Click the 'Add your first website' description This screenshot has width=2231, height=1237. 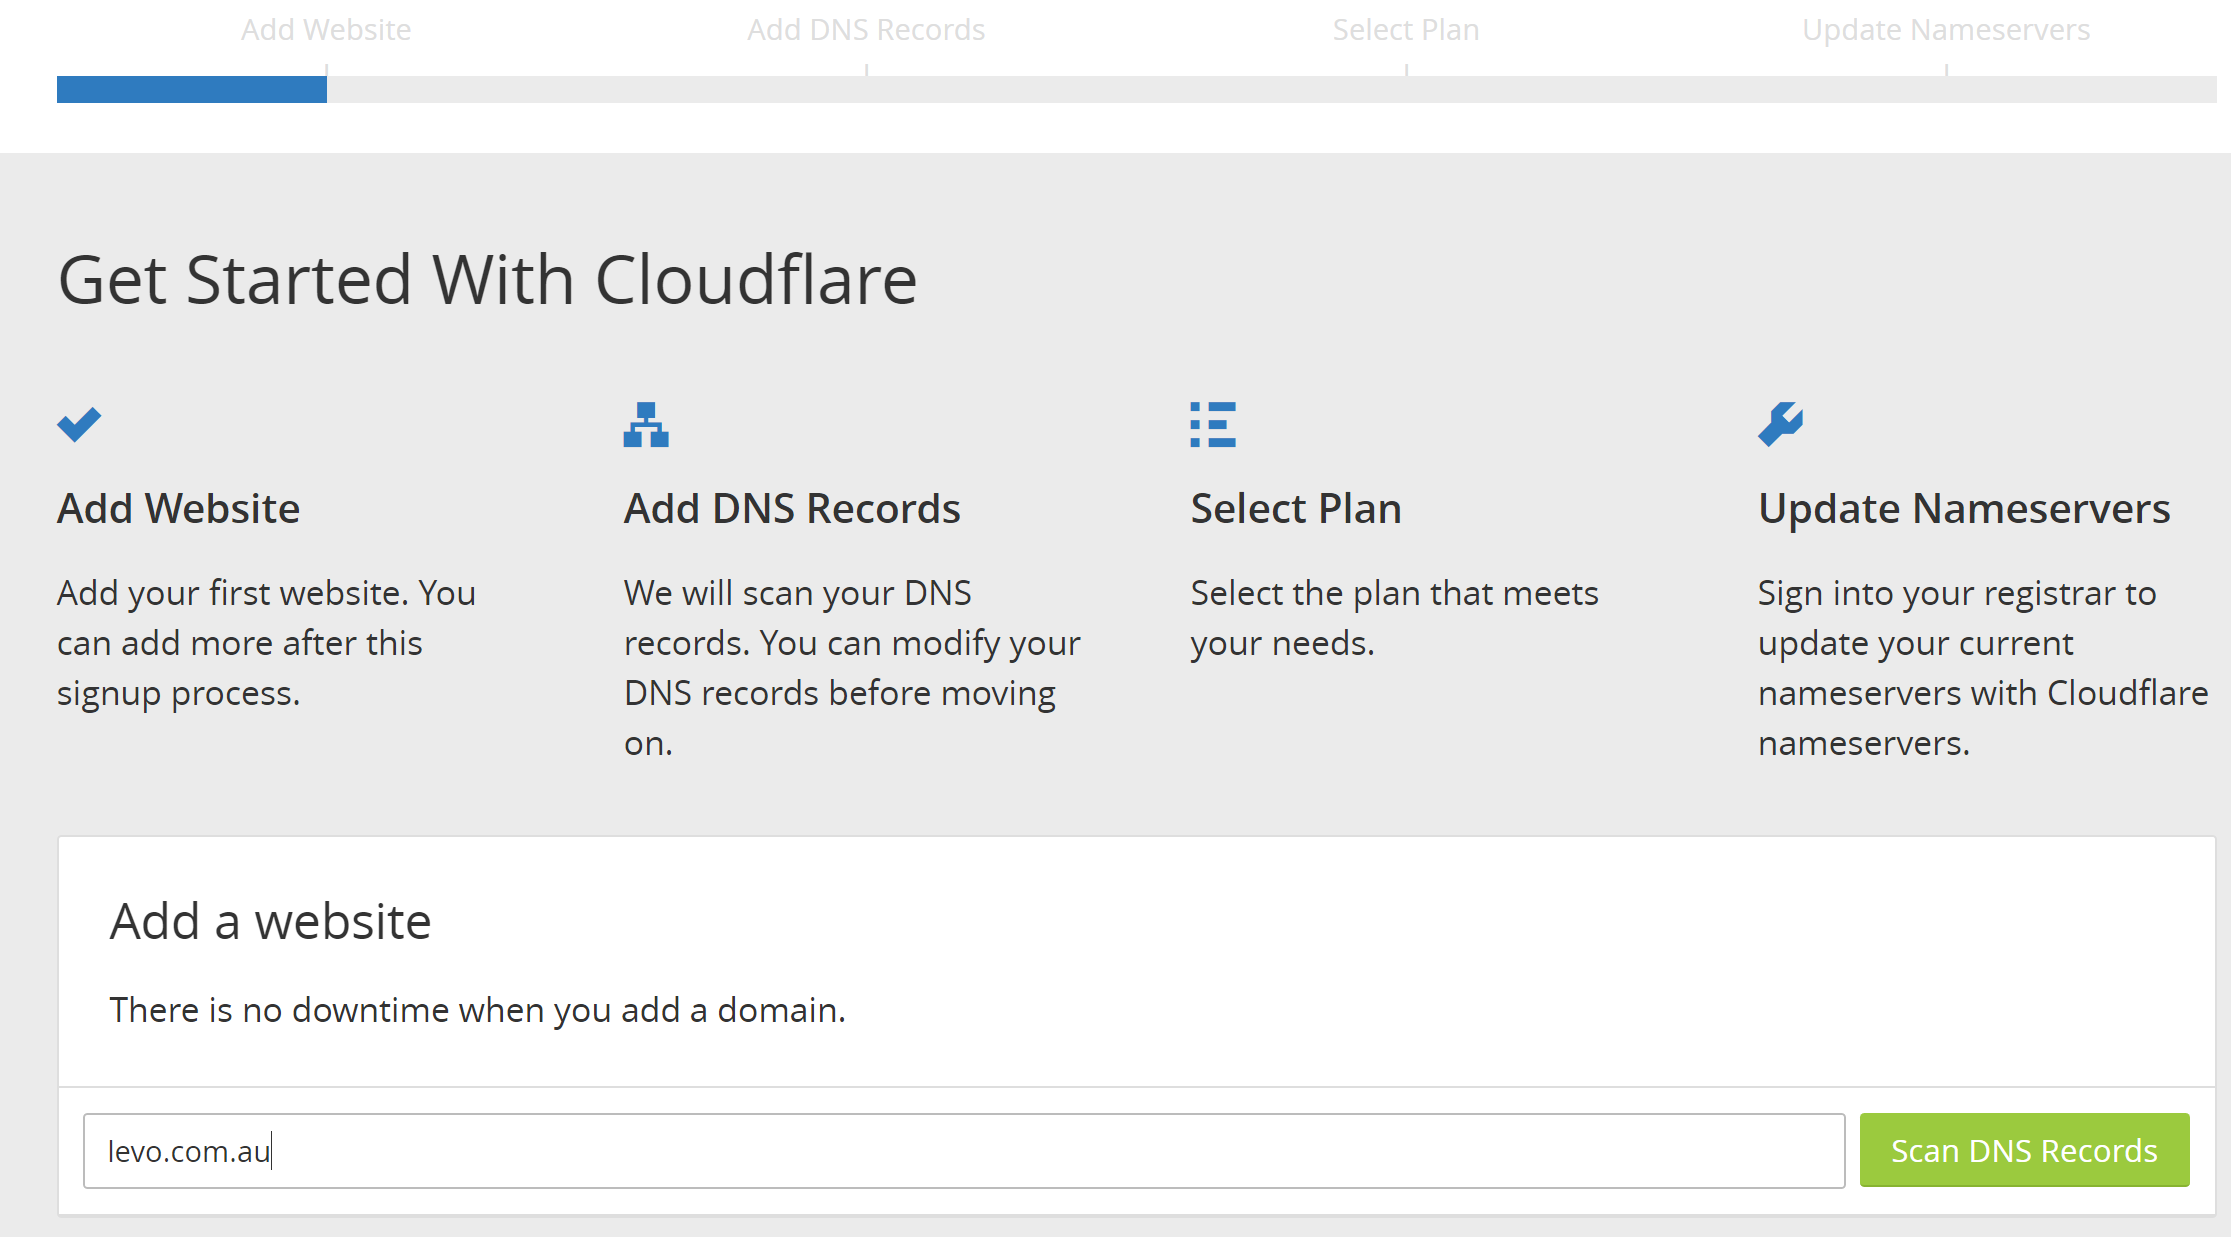267,643
